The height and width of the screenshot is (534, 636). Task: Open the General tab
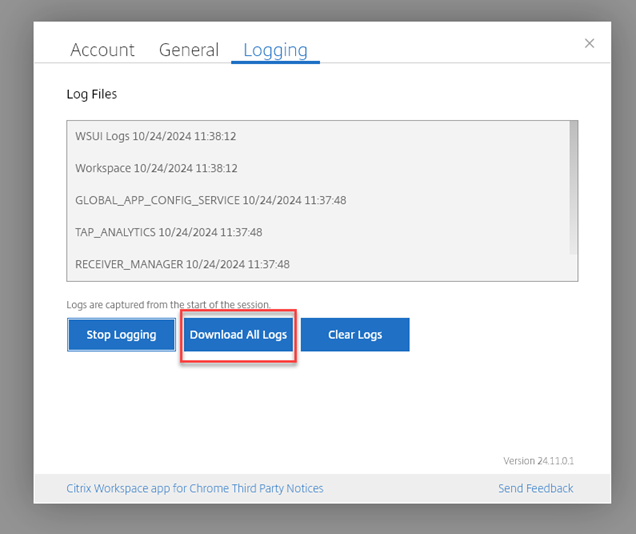click(x=189, y=50)
